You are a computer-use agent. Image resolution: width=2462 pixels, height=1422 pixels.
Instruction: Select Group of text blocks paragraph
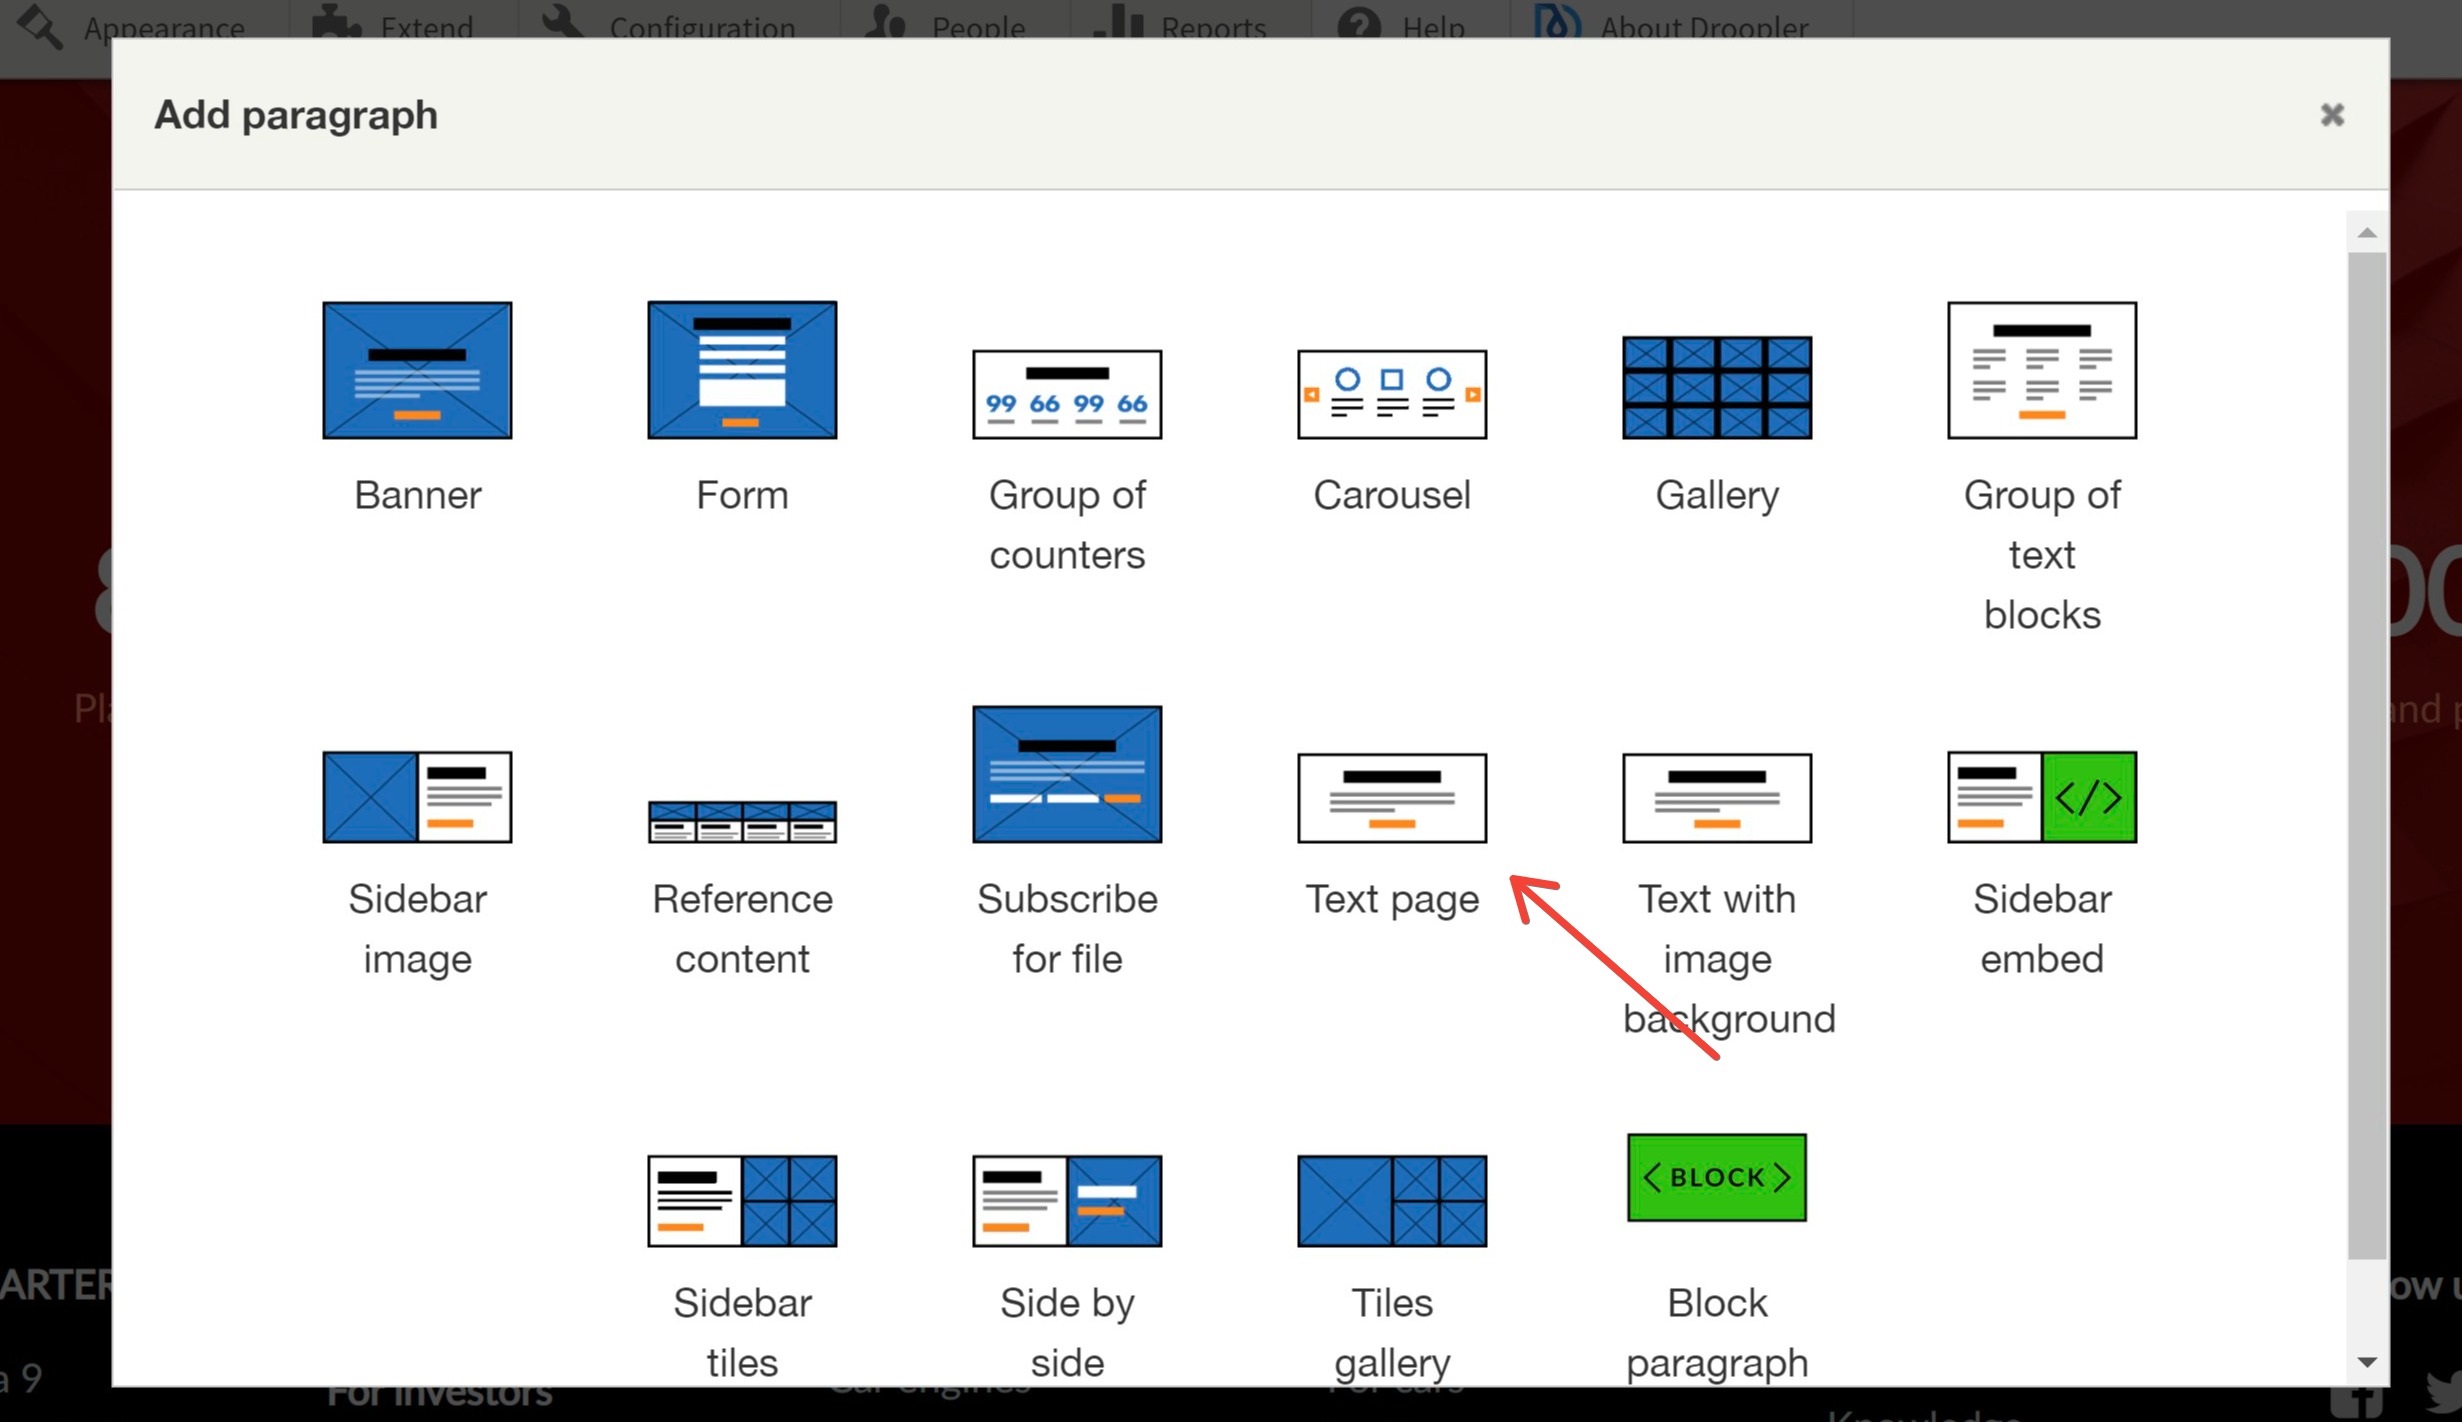coord(2044,459)
